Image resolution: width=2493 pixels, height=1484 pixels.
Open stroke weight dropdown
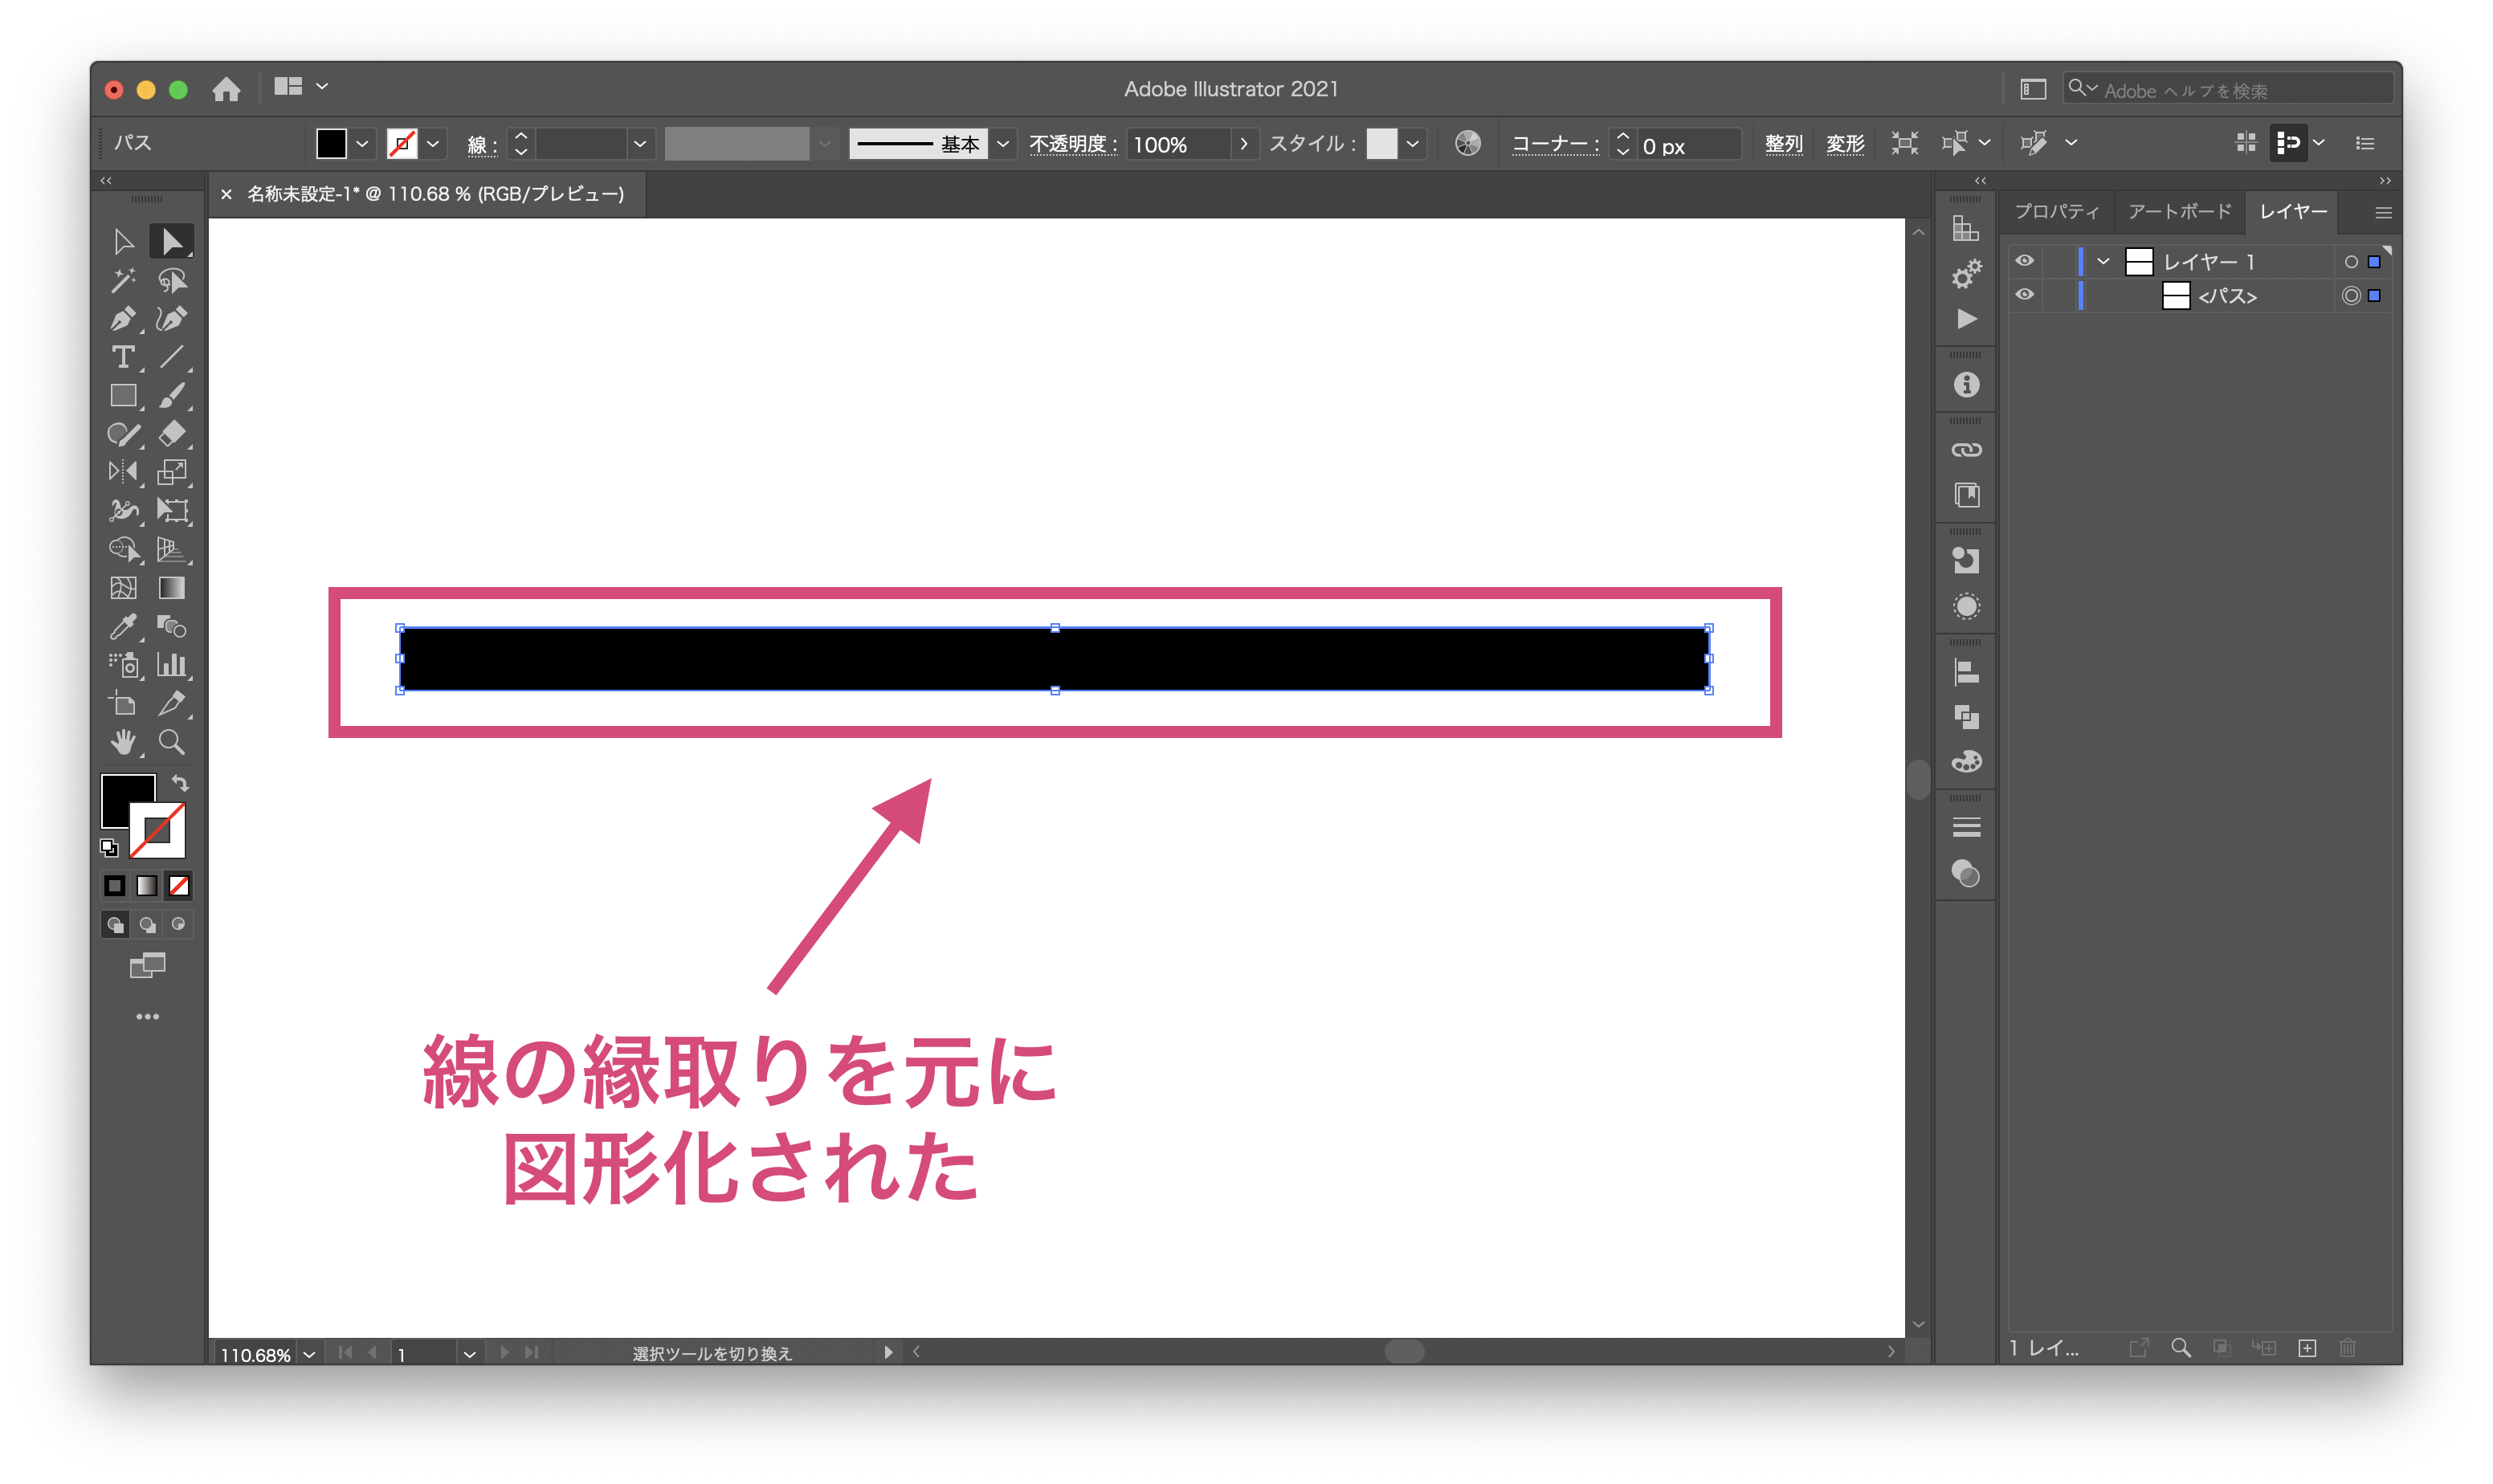640,144
